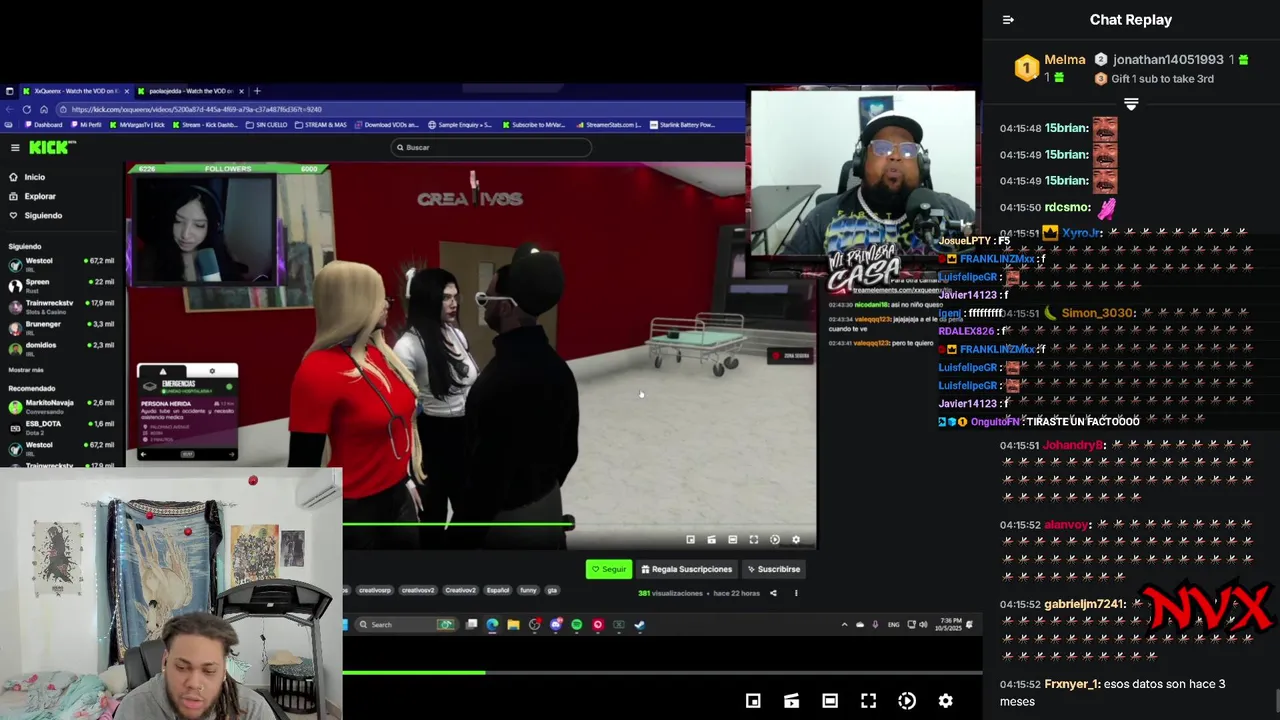
Task: Open new browser tab with plus icon
Action: click(x=257, y=91)
